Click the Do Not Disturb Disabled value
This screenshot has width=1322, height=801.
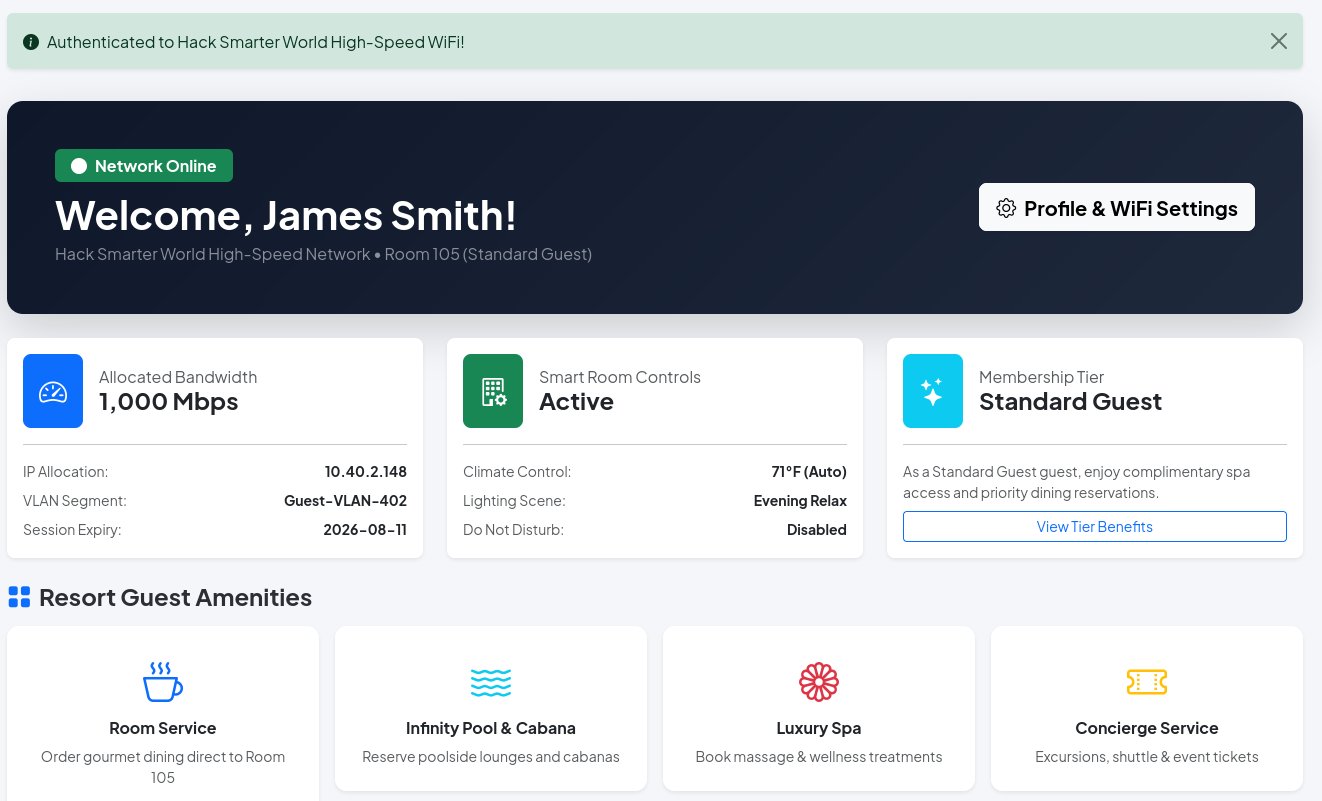point(817,529)
